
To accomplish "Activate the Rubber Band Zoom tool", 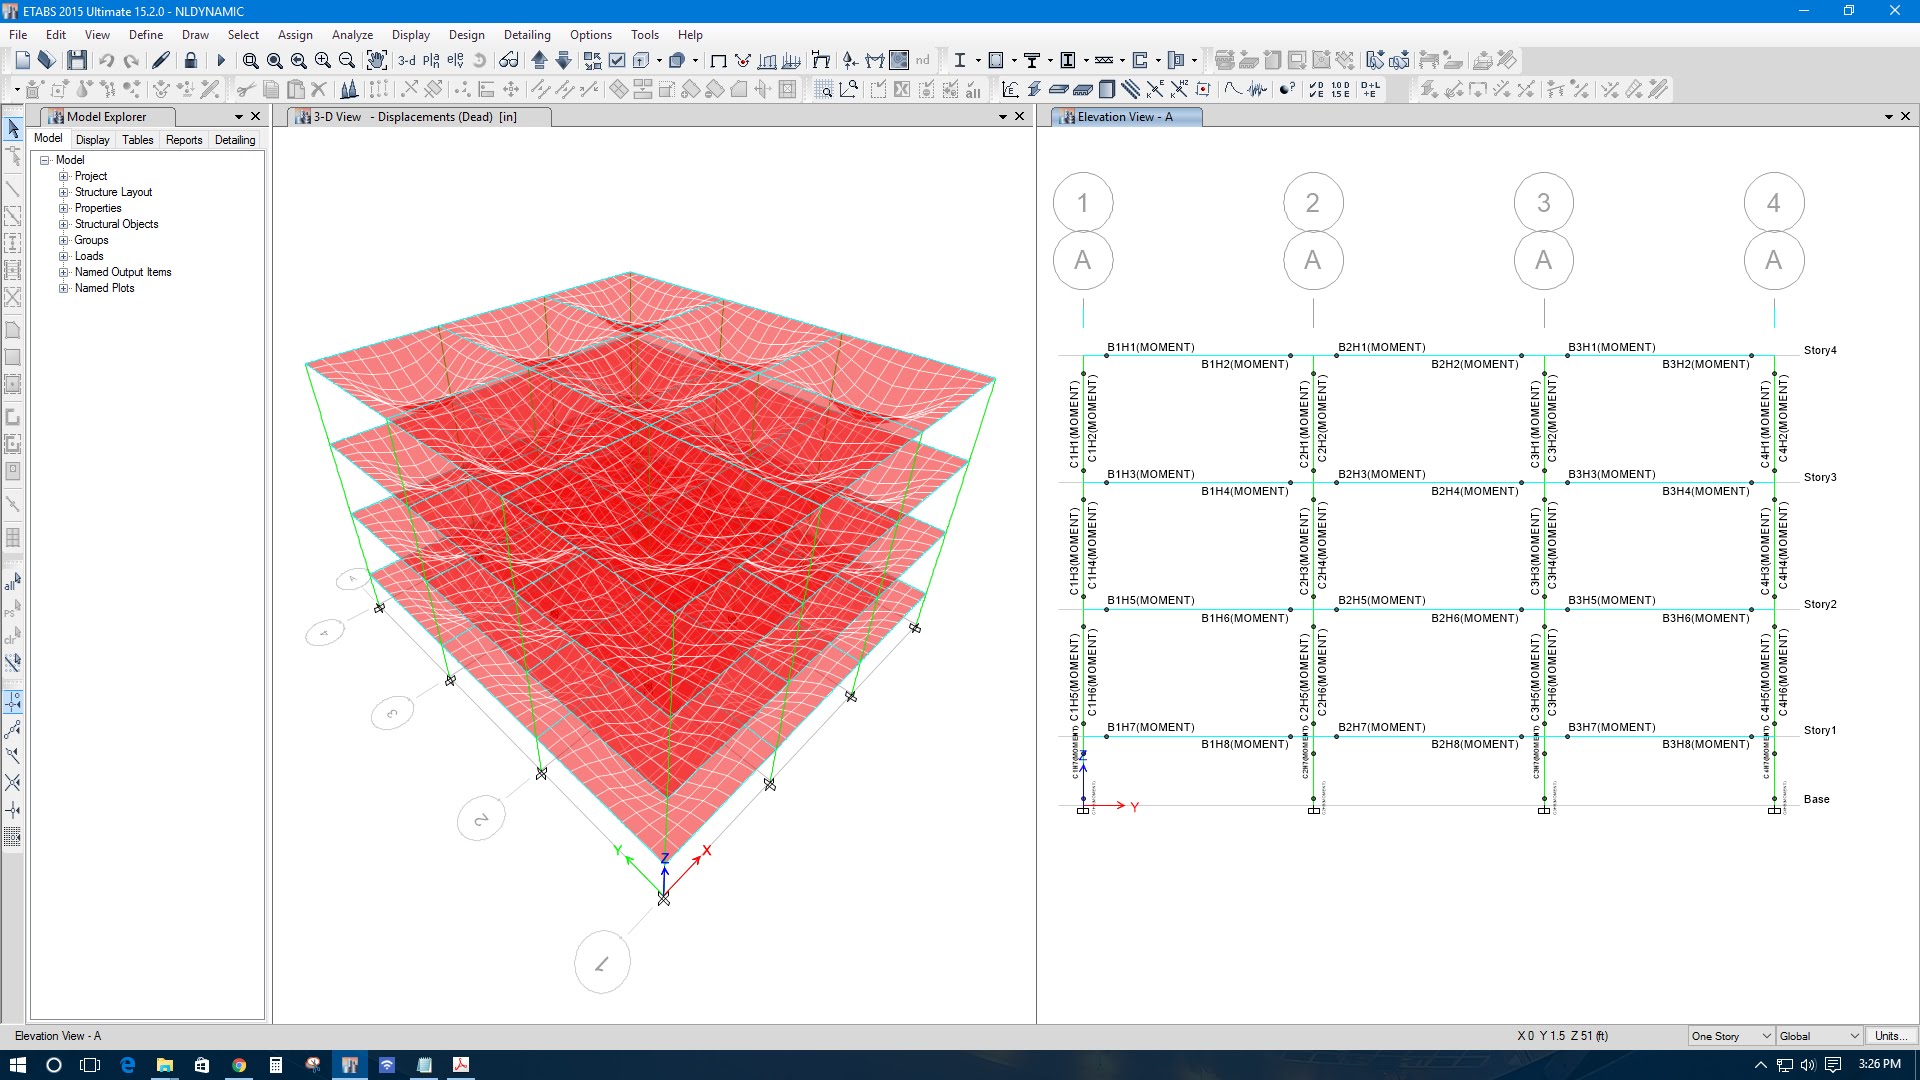I will pyautogui.click(x=250, y=59).
